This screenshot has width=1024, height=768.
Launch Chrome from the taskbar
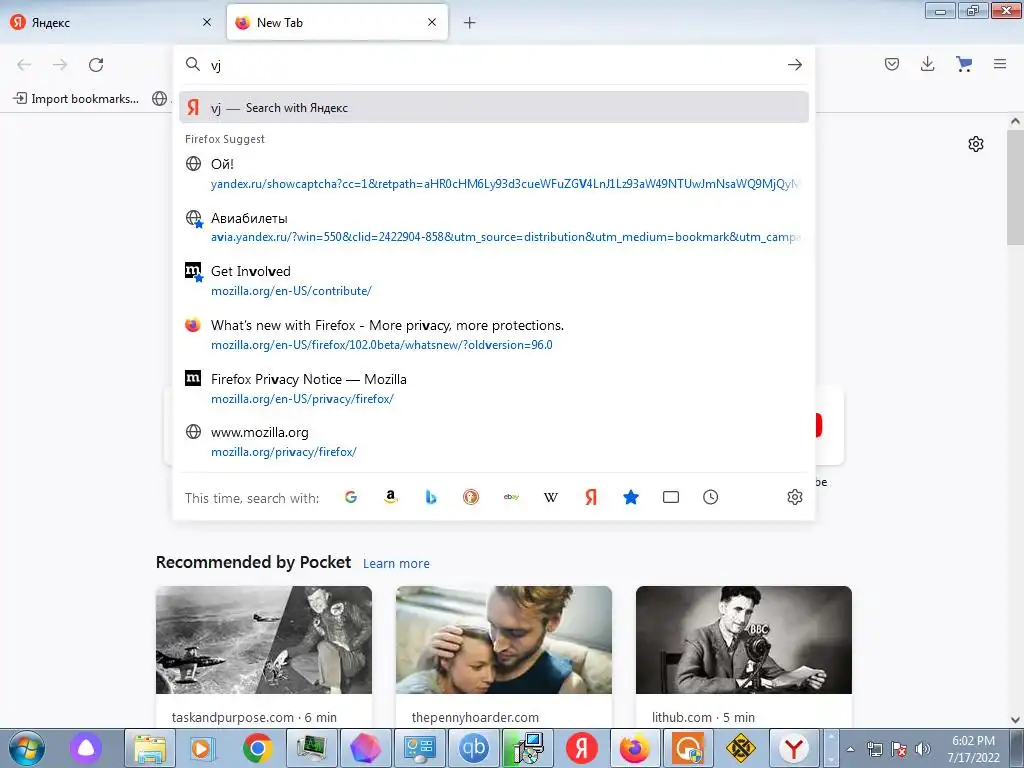tap(257, 748)
